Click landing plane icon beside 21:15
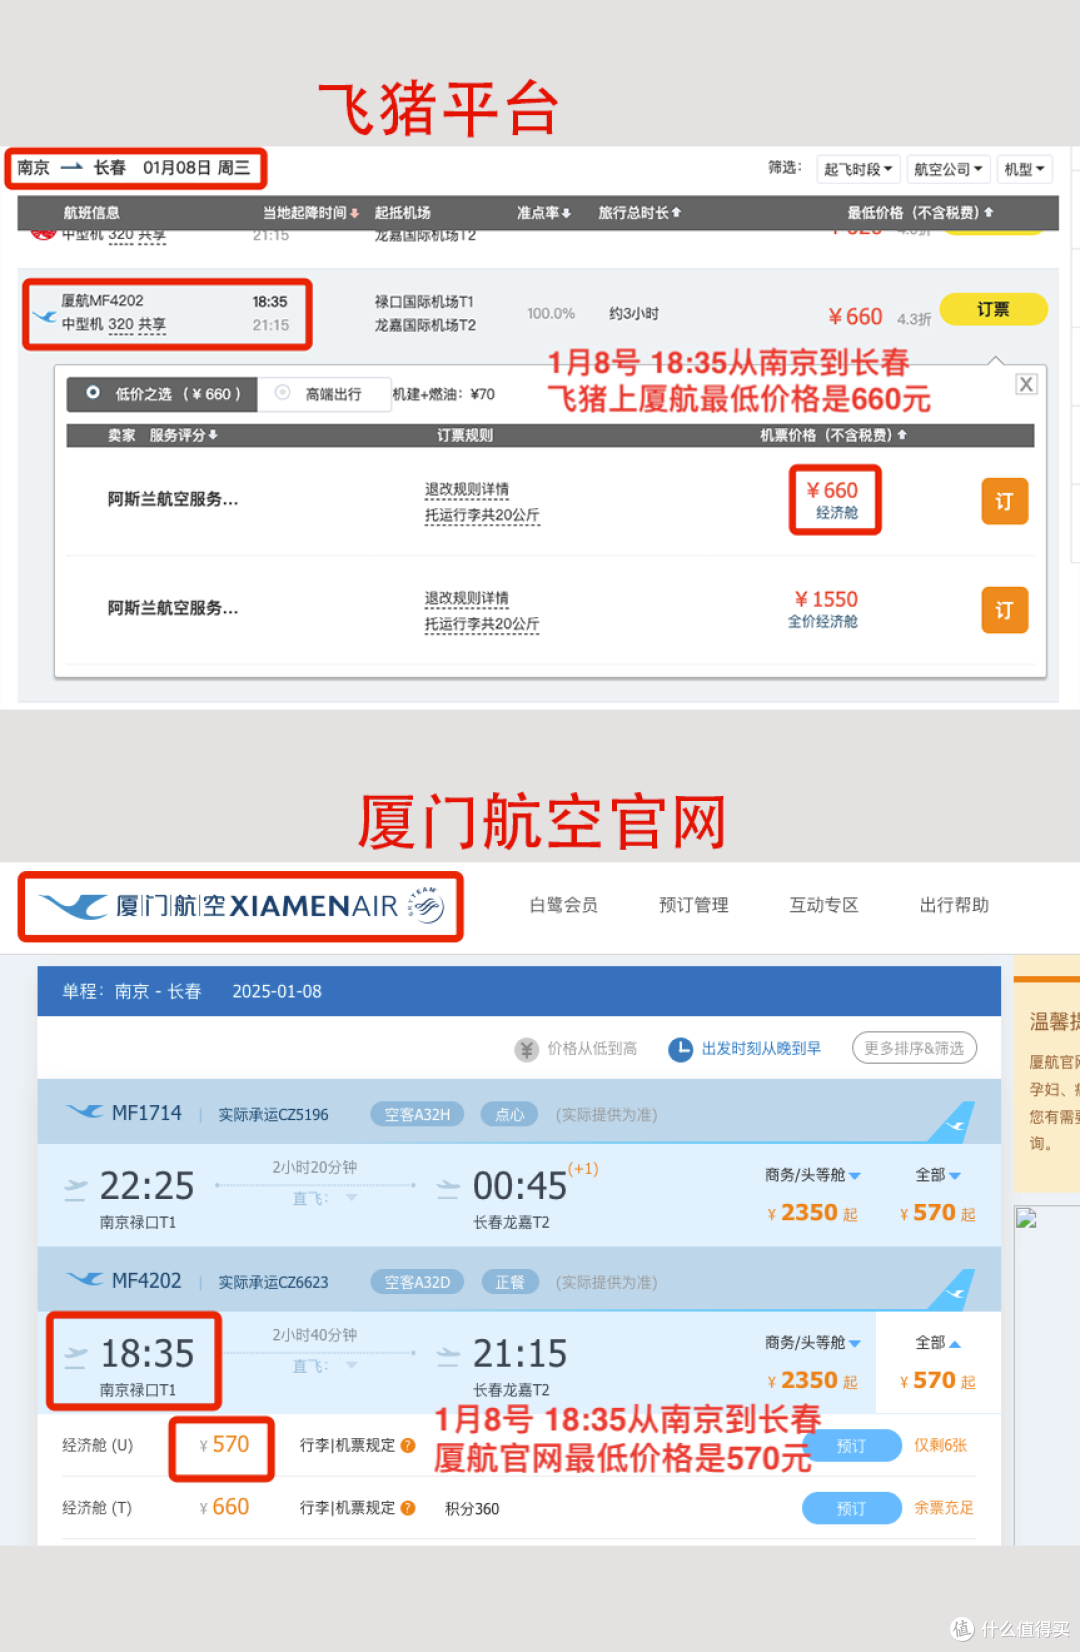The height and width of the screenshot is (1652, 1080). click(448, 1356)
